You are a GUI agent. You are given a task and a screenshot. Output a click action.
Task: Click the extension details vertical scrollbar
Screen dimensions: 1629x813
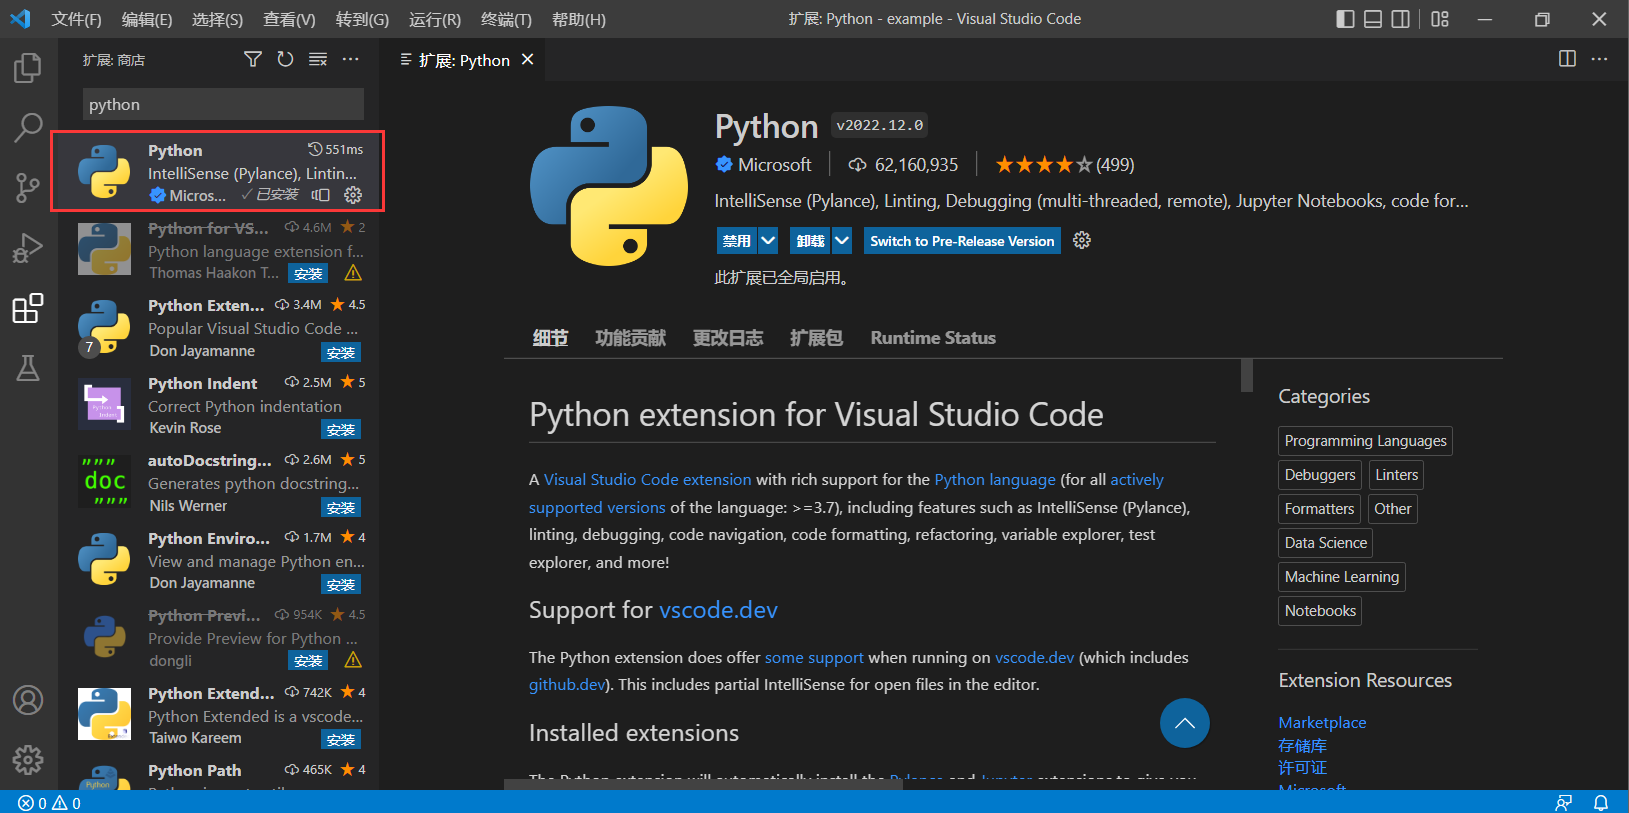pyautogui.click(x=1246, y=376)
